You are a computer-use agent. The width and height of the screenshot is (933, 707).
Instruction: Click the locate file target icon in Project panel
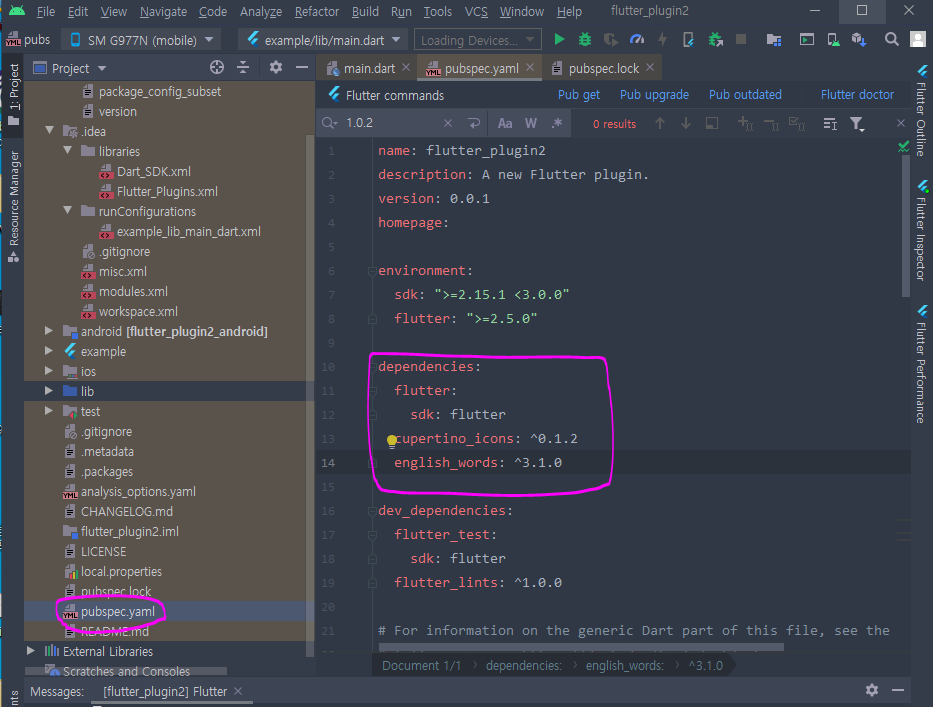[x=217, y=67]
